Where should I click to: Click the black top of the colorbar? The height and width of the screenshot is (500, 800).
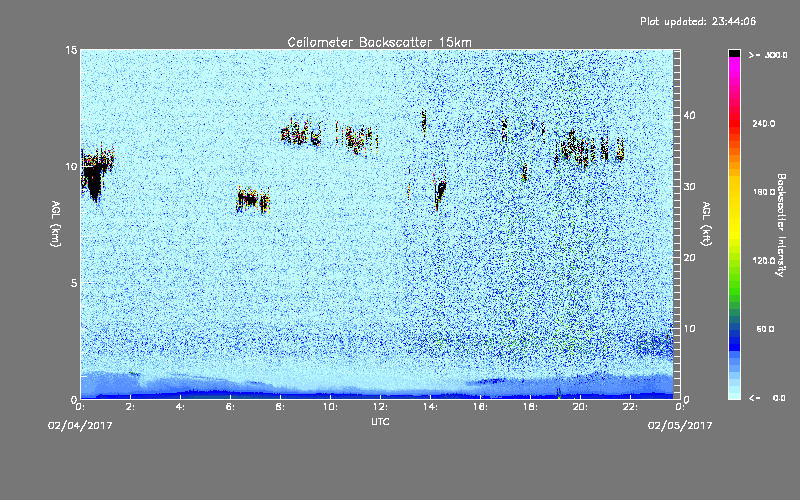coord(734,53)
